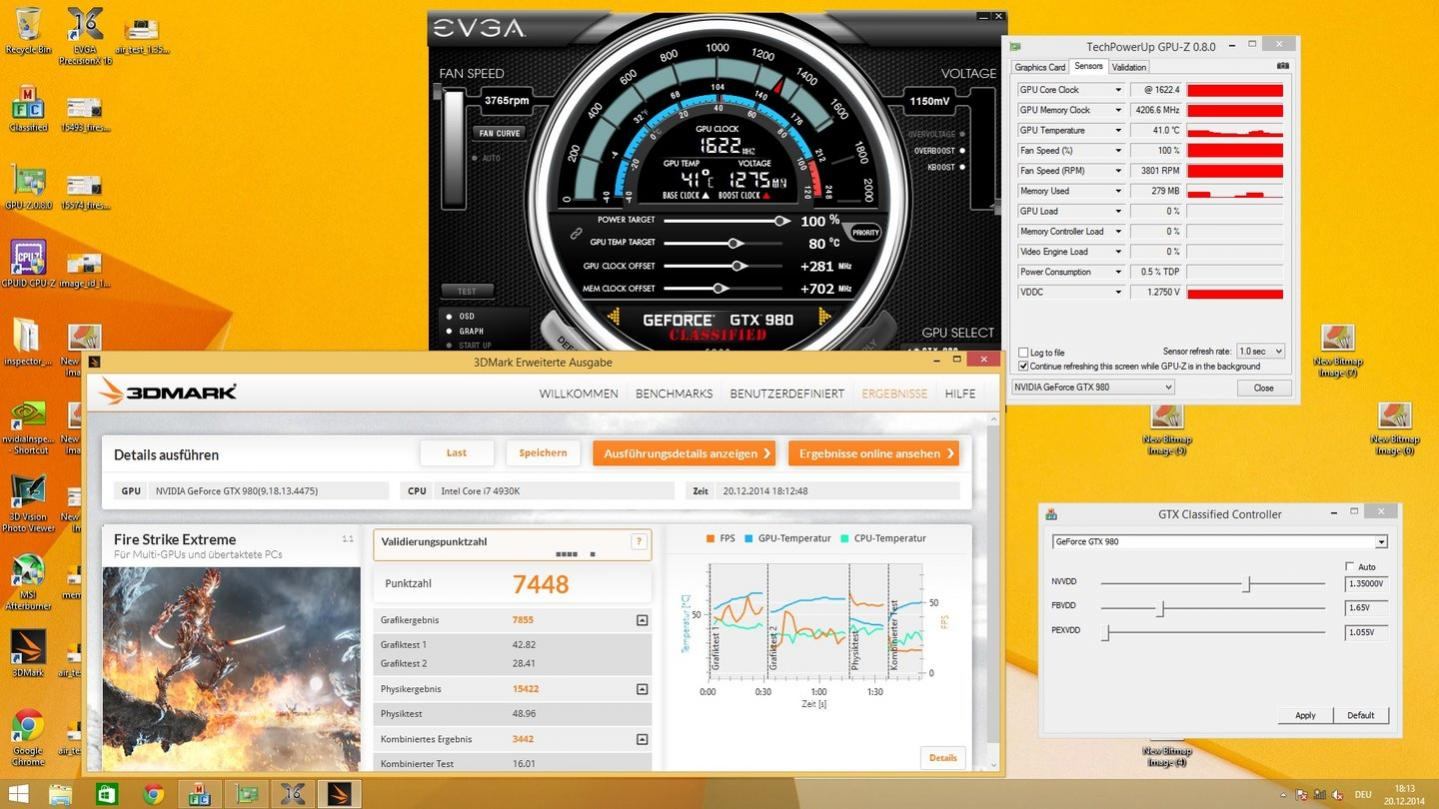
Task: Click left GPU arrow in PrecisionX
Action: 613,318
